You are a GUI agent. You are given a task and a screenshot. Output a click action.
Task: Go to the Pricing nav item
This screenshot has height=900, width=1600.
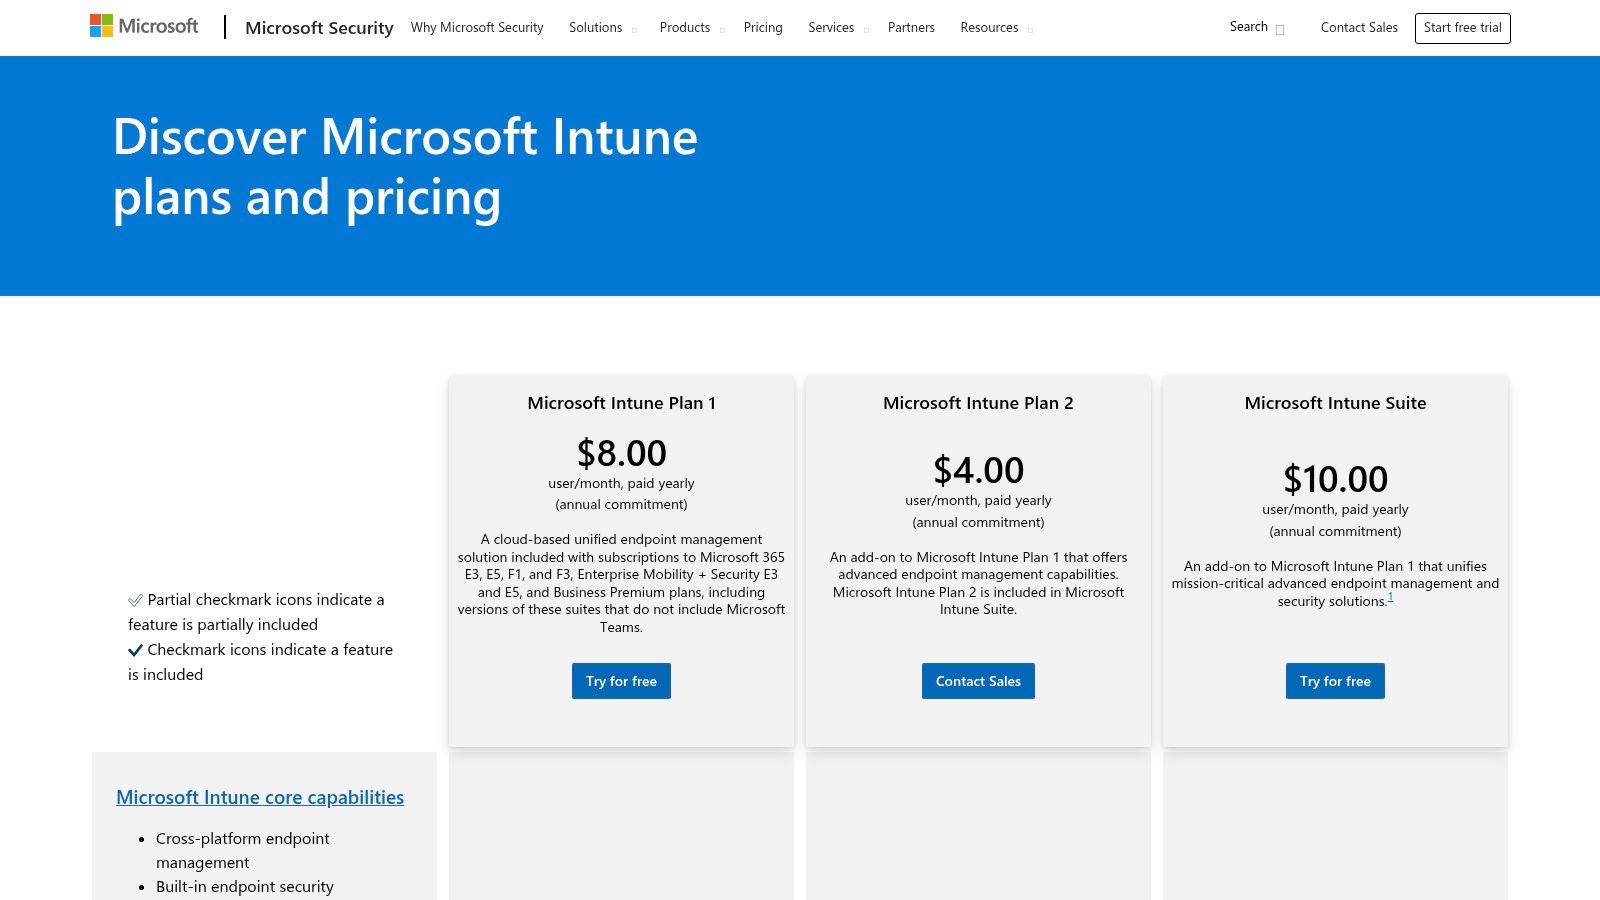point(763,28)
